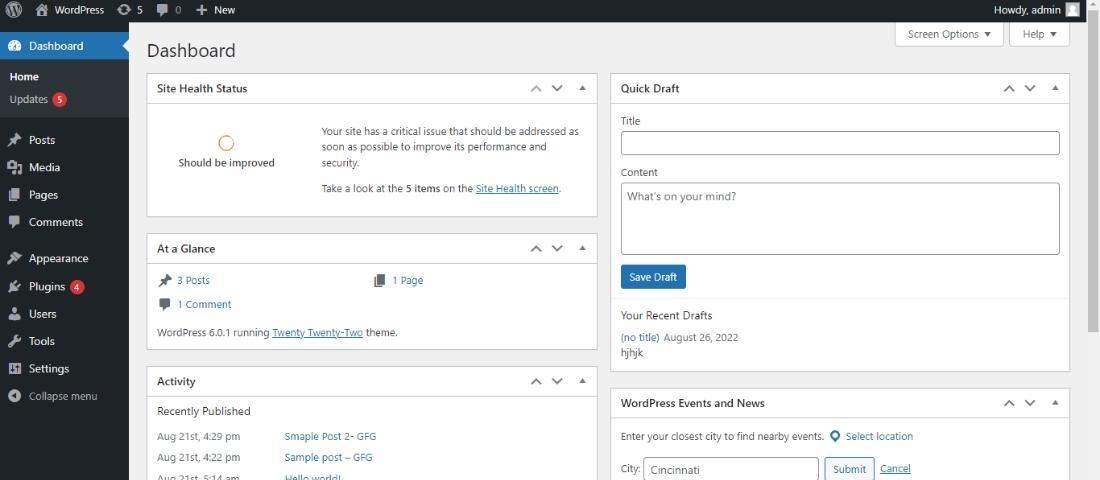
Task: Click the comments bubble icon in admin bar
Action: coord(163,10)
